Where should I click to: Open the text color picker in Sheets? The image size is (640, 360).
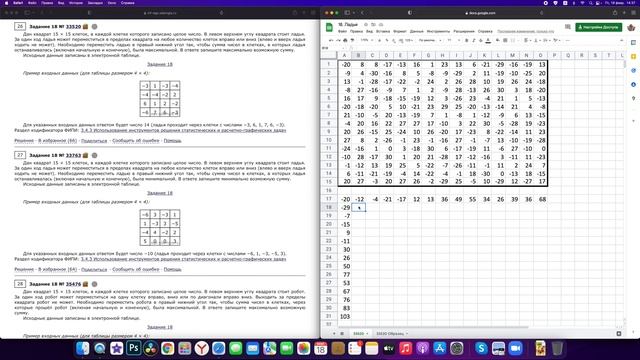click(488, 40)
